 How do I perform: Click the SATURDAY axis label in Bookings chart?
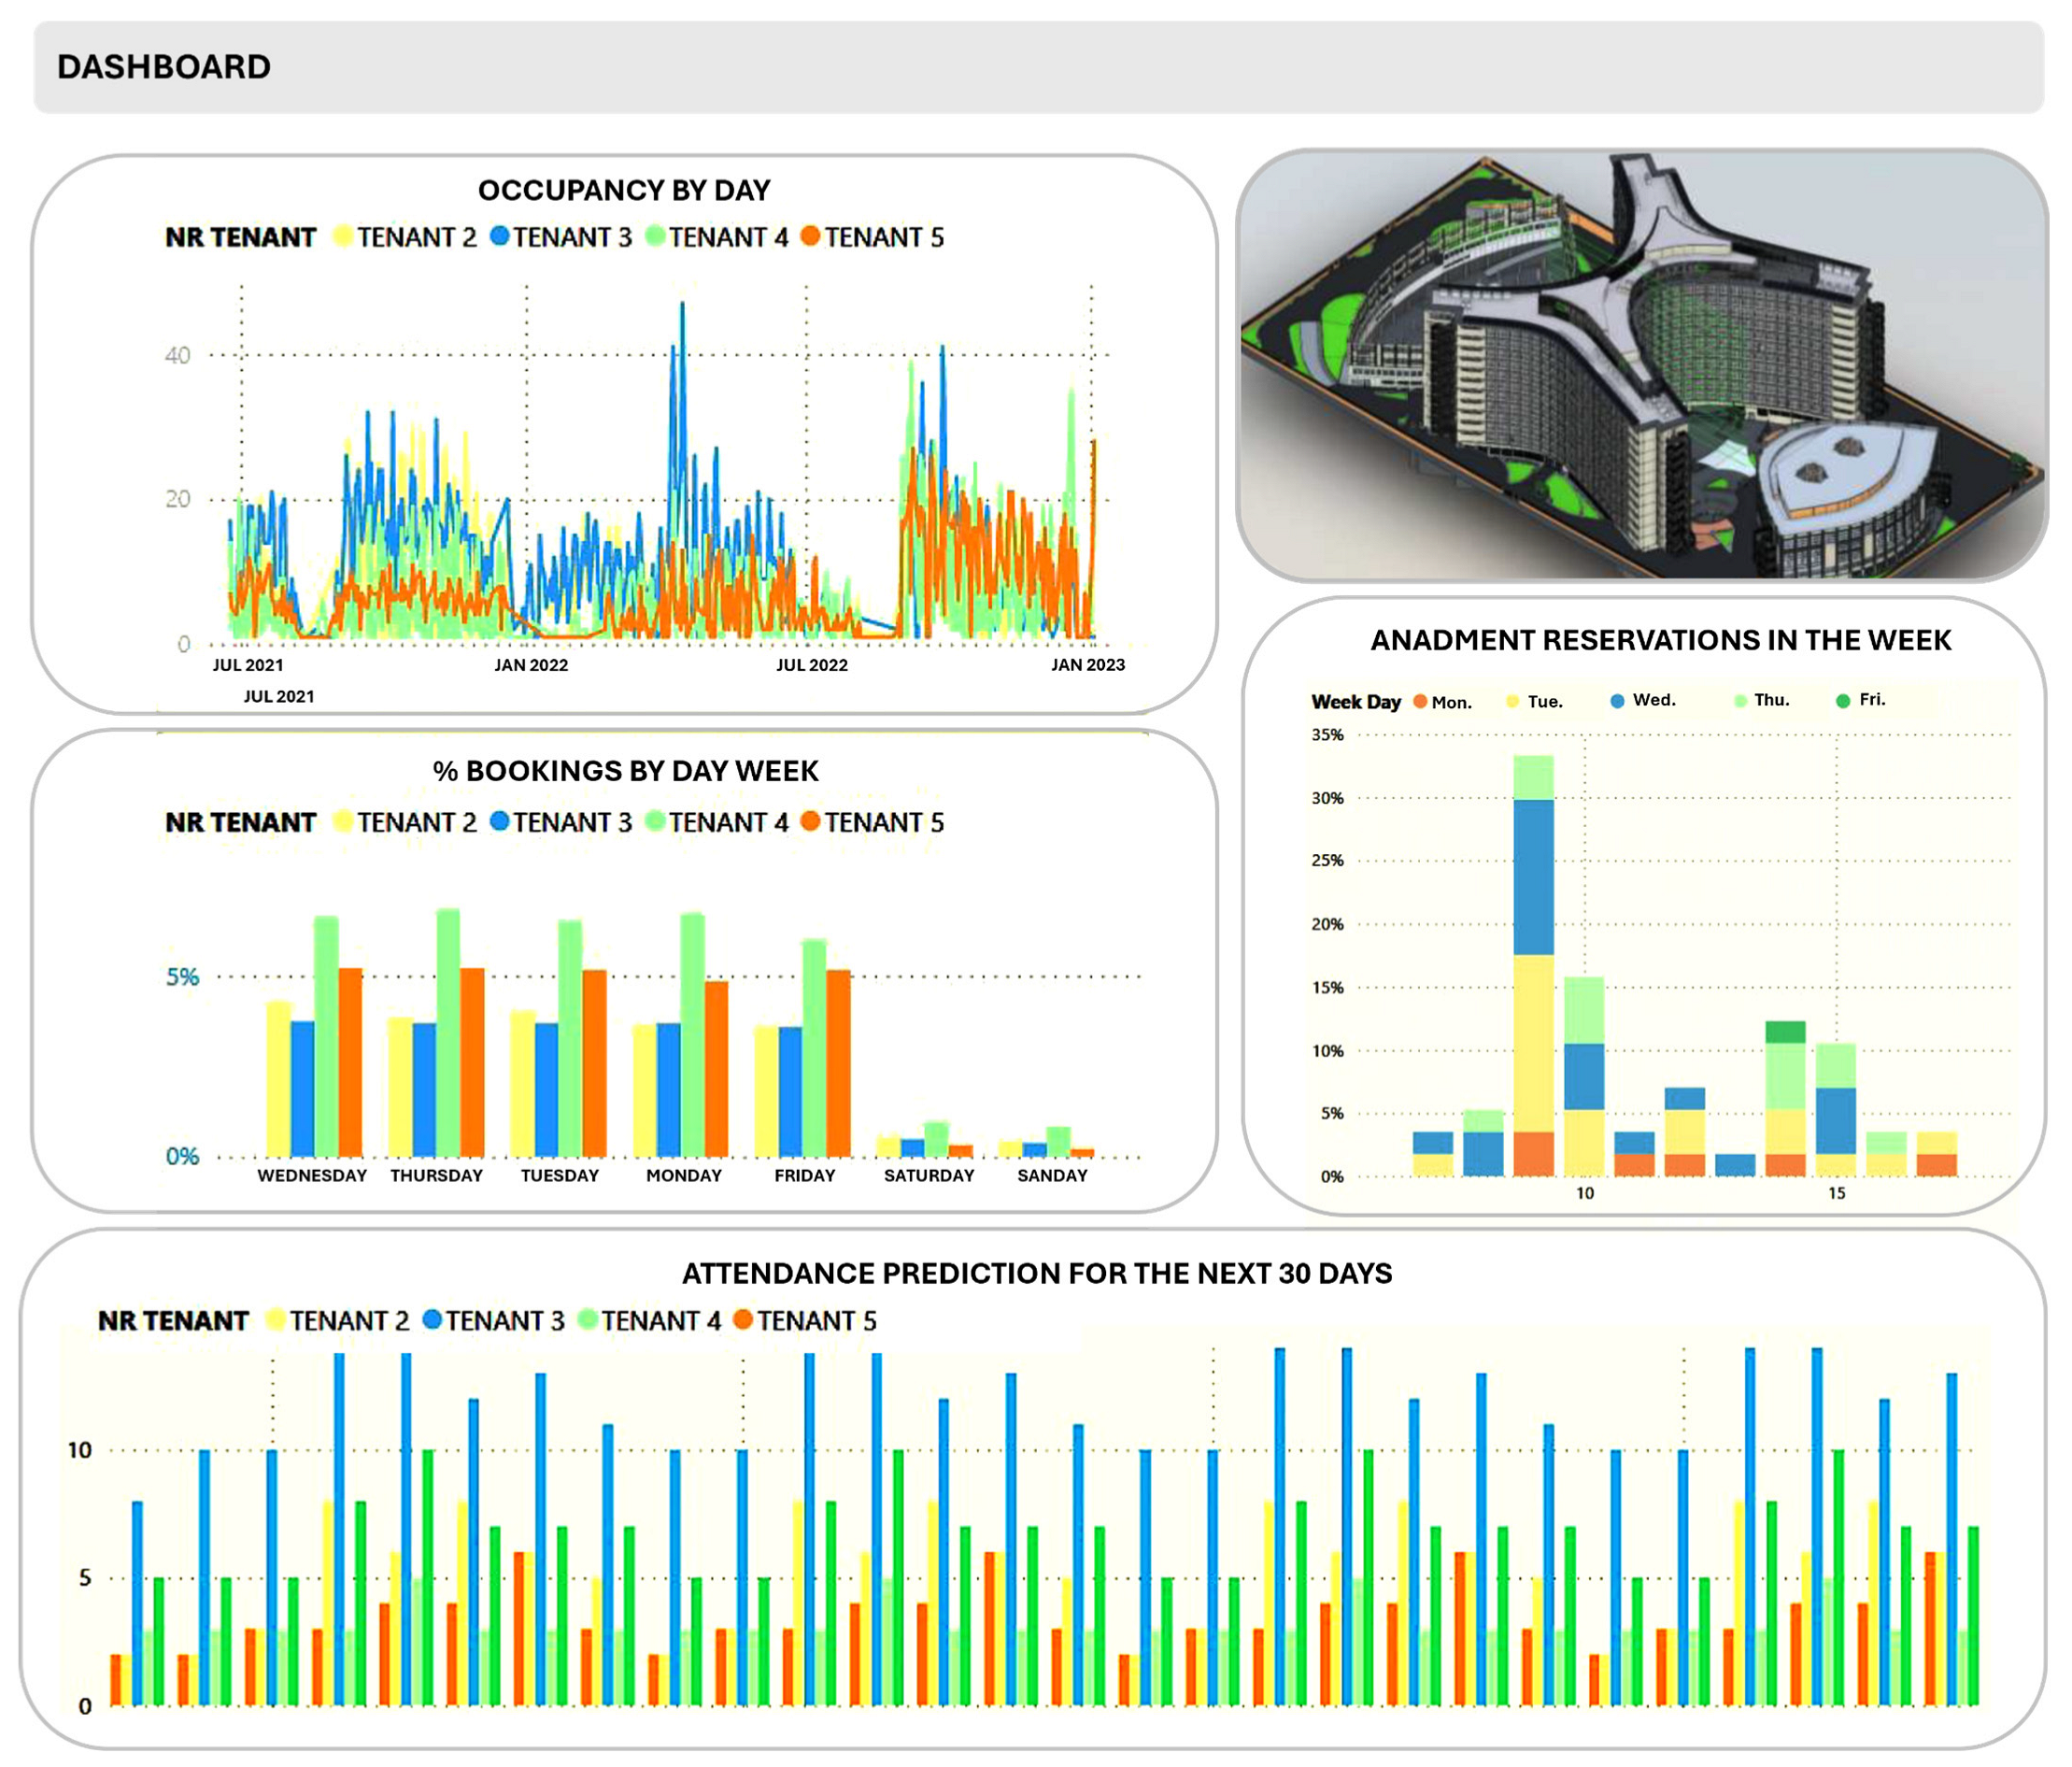[x=928, y=1176]
